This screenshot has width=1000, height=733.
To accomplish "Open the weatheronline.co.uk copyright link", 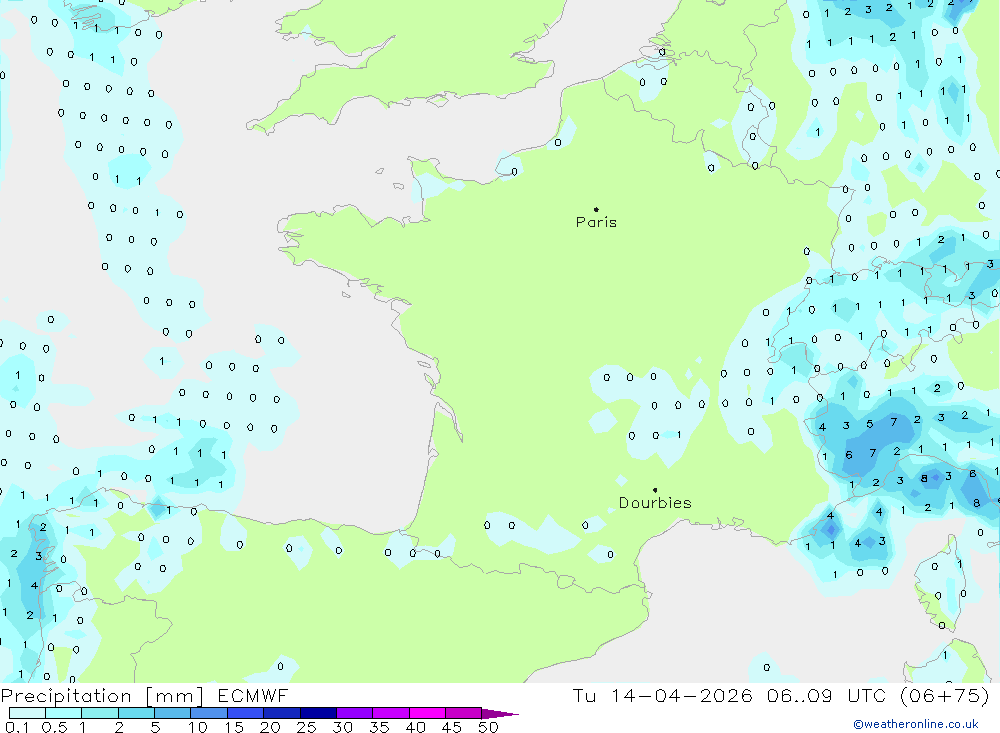I will (916, 724).
